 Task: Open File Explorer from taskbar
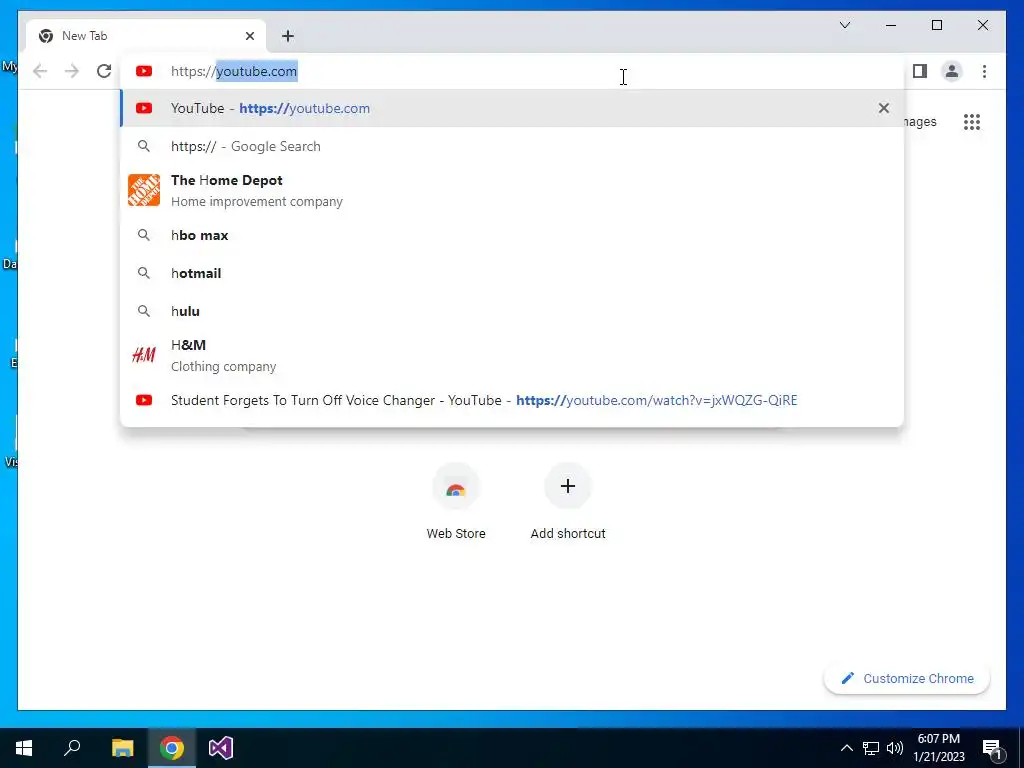(x=122, y=748)
